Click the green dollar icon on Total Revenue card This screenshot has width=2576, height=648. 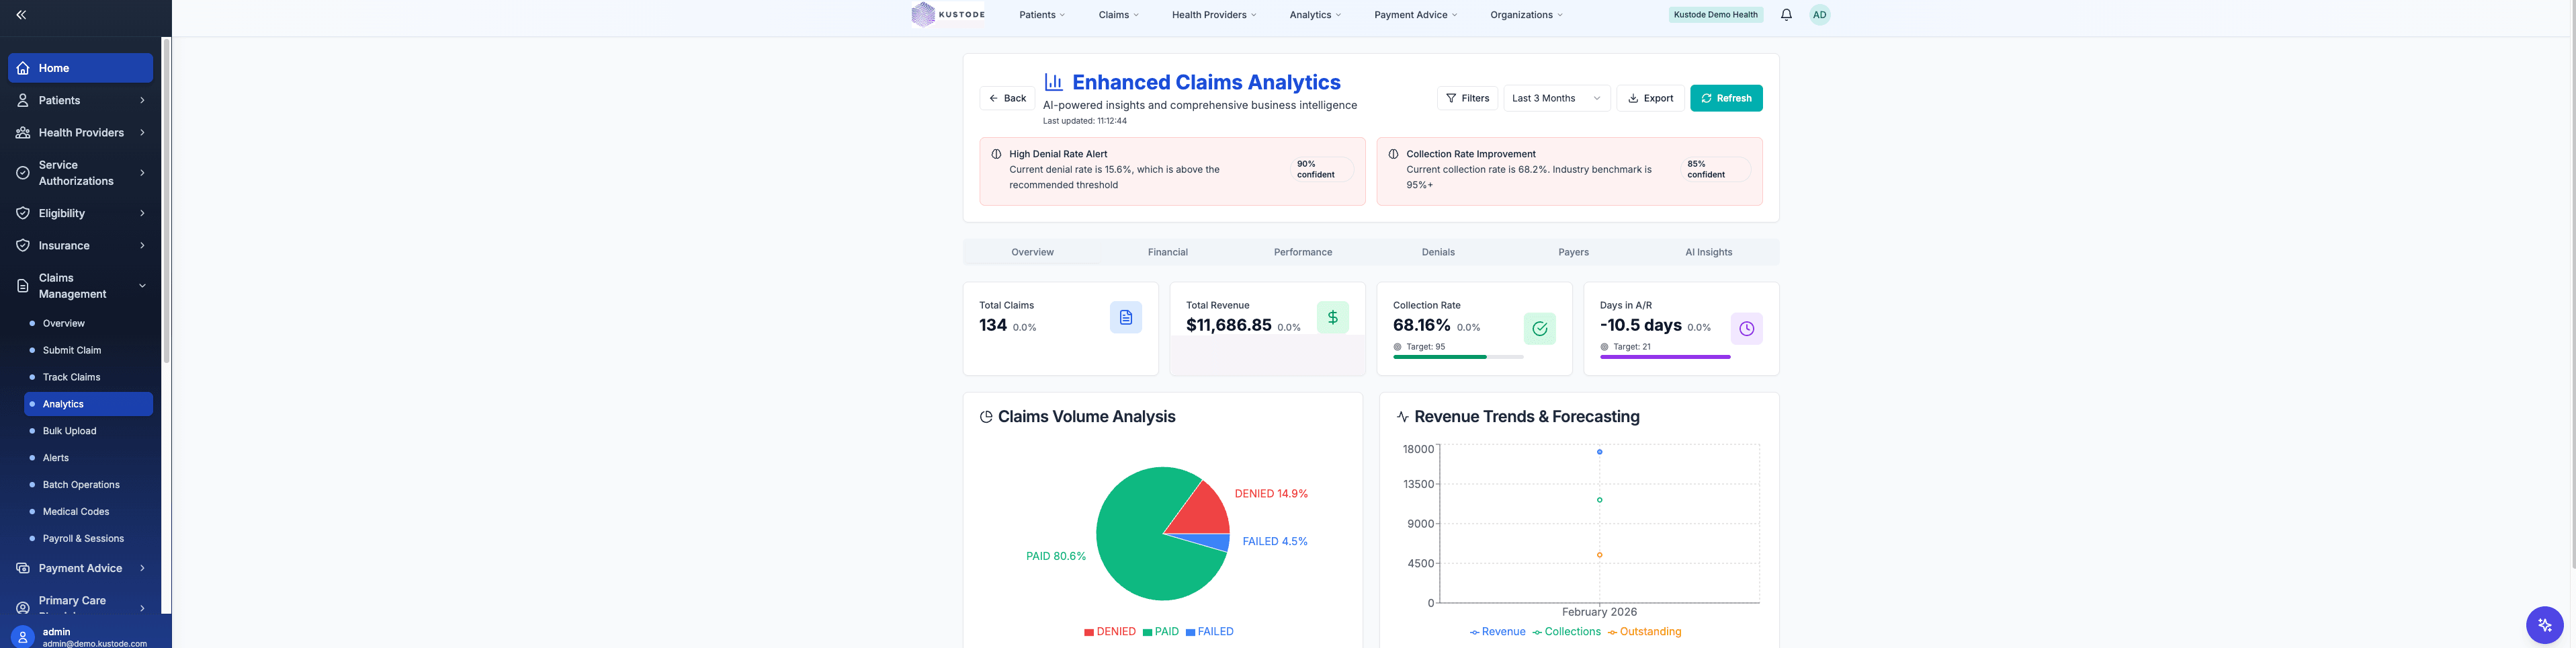[1333, 316]
